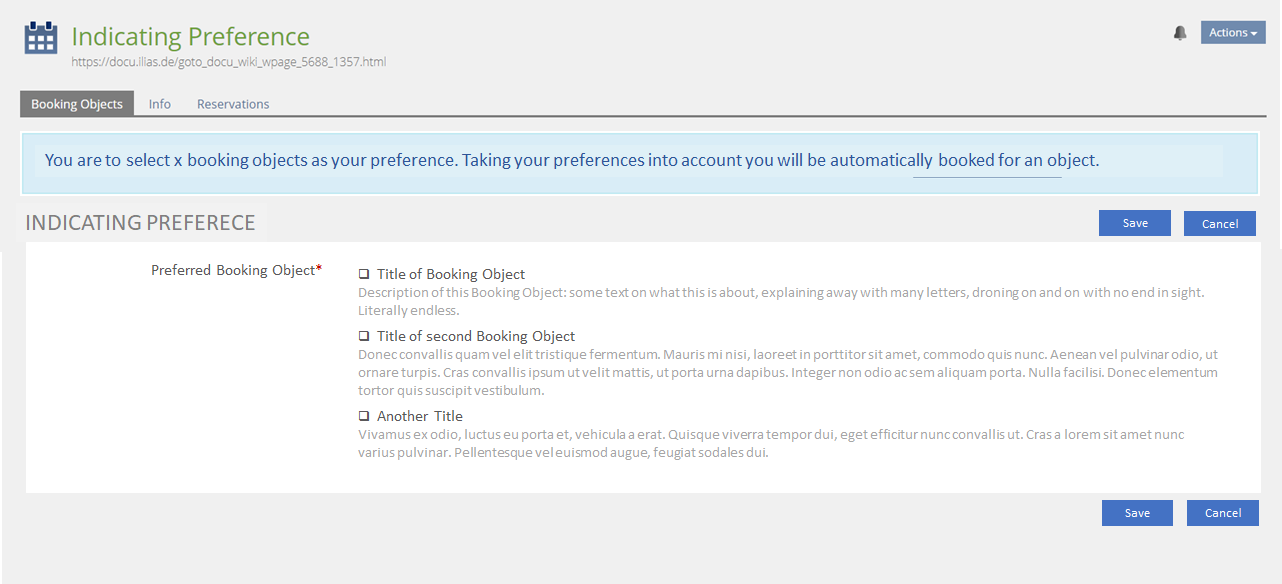Check the 'Title of second Booking Object' box
This screenshot has width=1282, height=584.
point(364,336)
